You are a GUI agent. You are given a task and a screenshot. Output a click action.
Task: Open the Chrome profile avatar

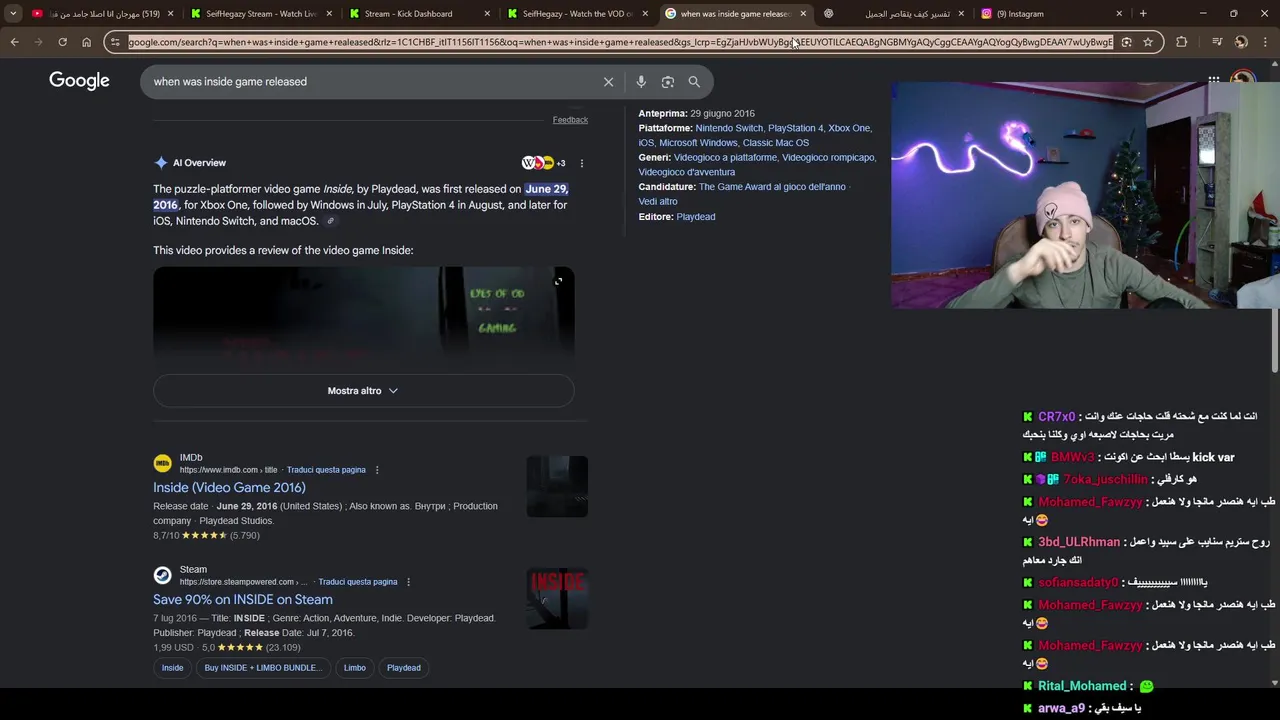point(1241,42)
